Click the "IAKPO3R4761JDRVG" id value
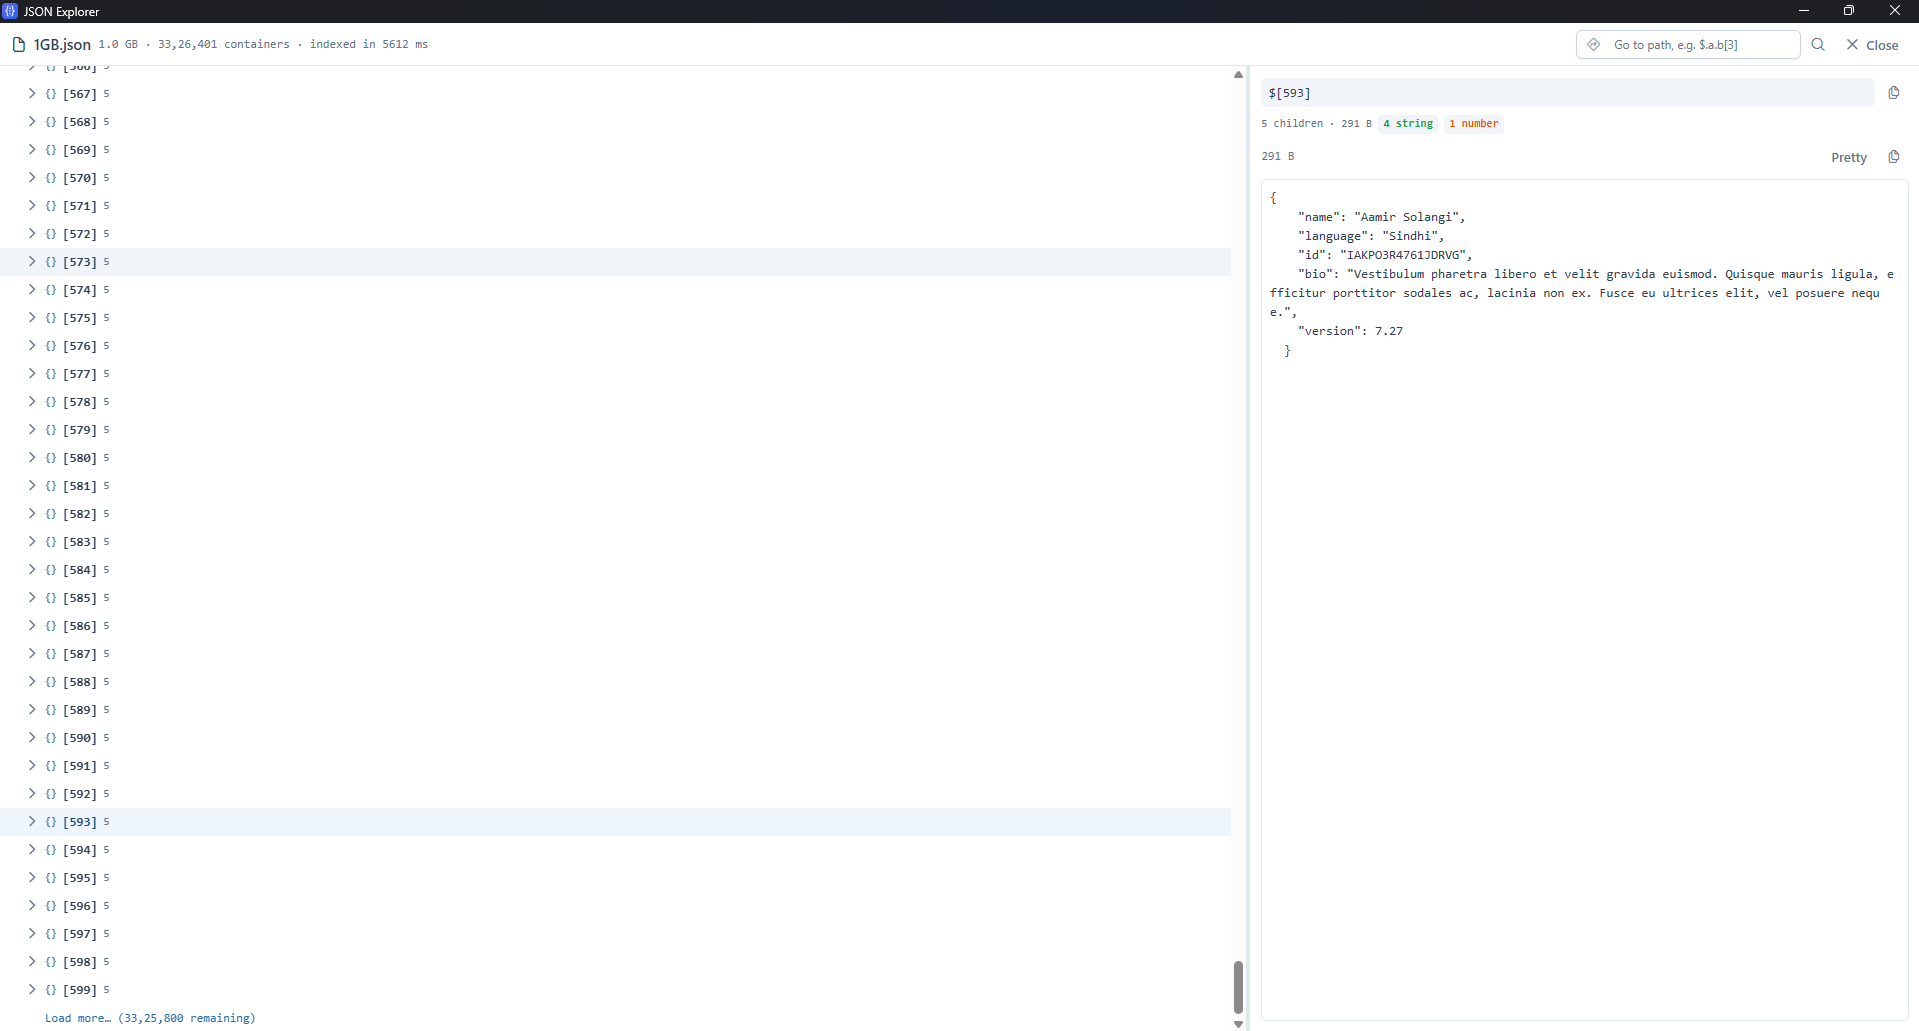Viewport: 1919px width, 1031px height. [1405, 255]
